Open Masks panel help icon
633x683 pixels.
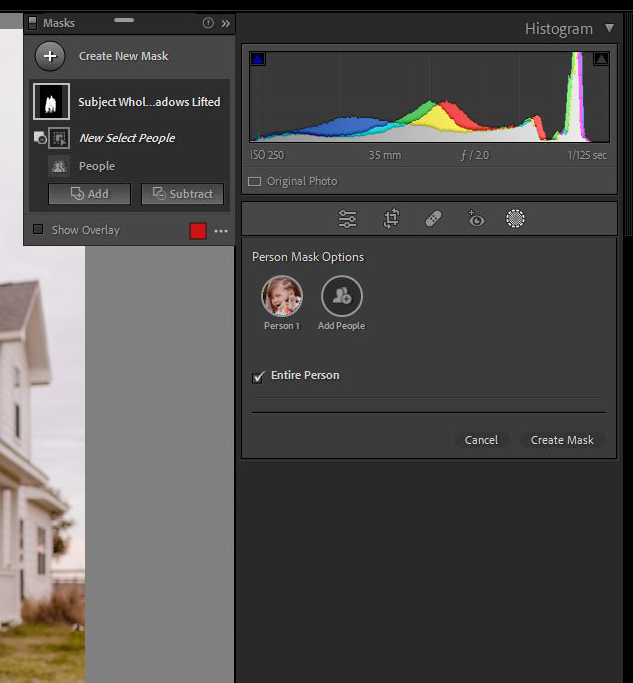coord(208,23)
